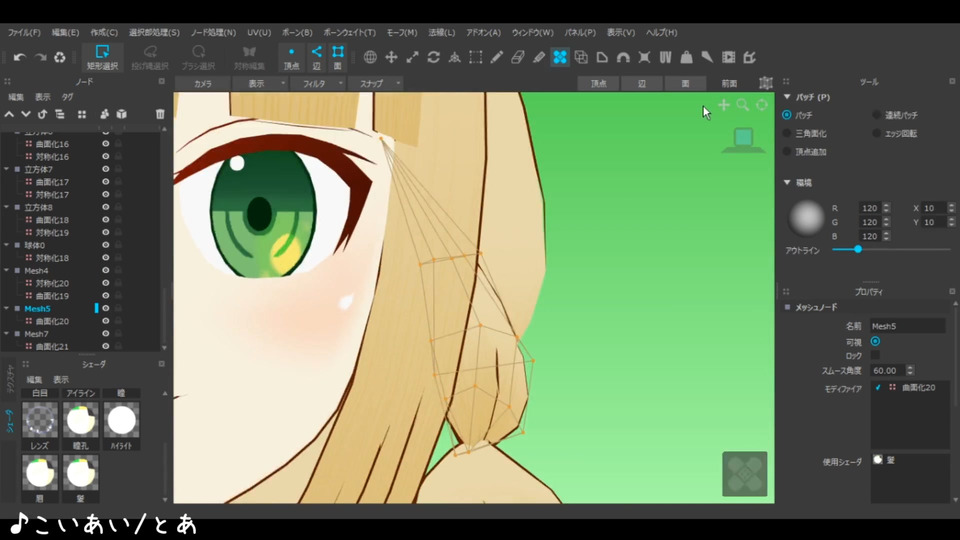Click the move tool icon
Screen dimensions: 960x540
click(391, 57)
